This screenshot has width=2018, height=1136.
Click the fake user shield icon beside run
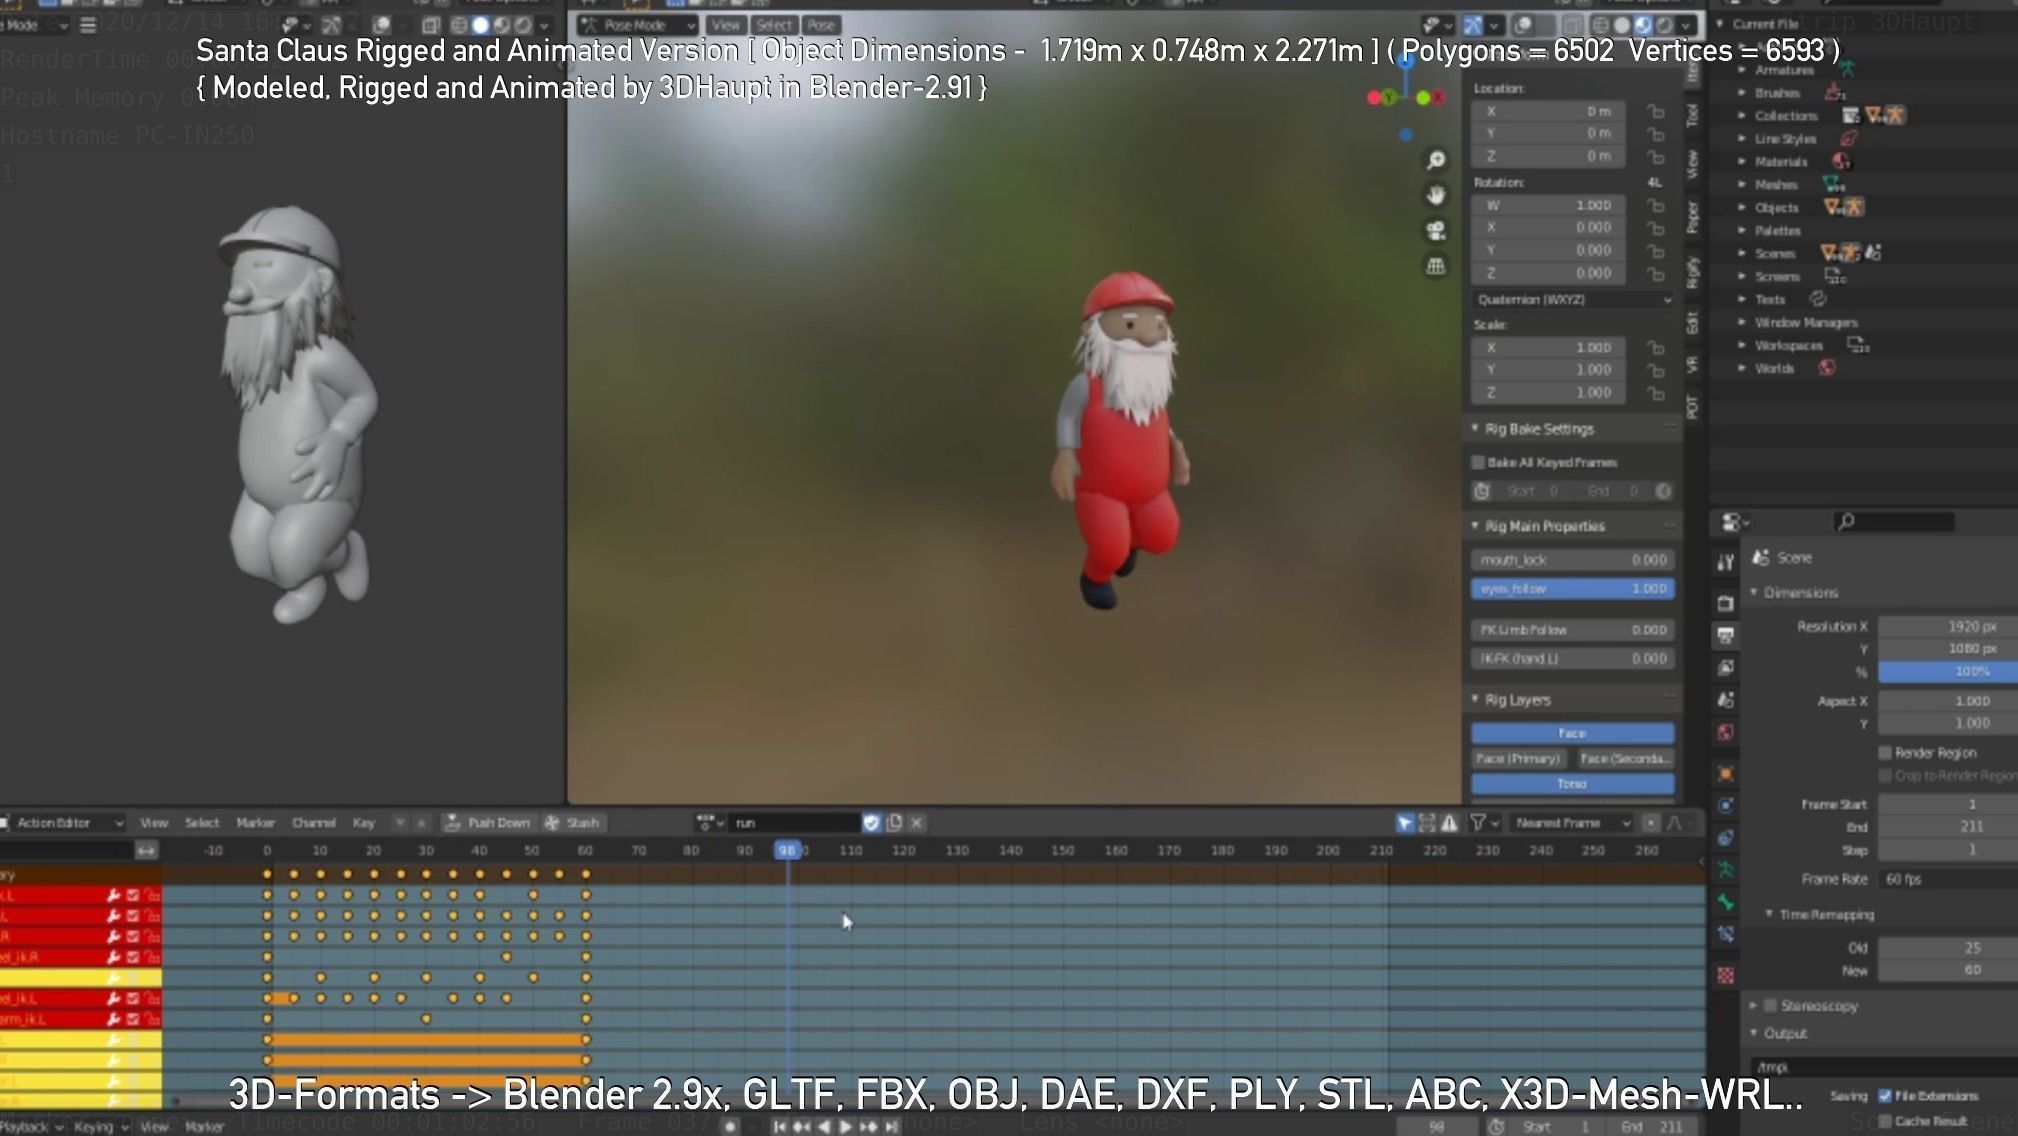click(x=871, y=823)
